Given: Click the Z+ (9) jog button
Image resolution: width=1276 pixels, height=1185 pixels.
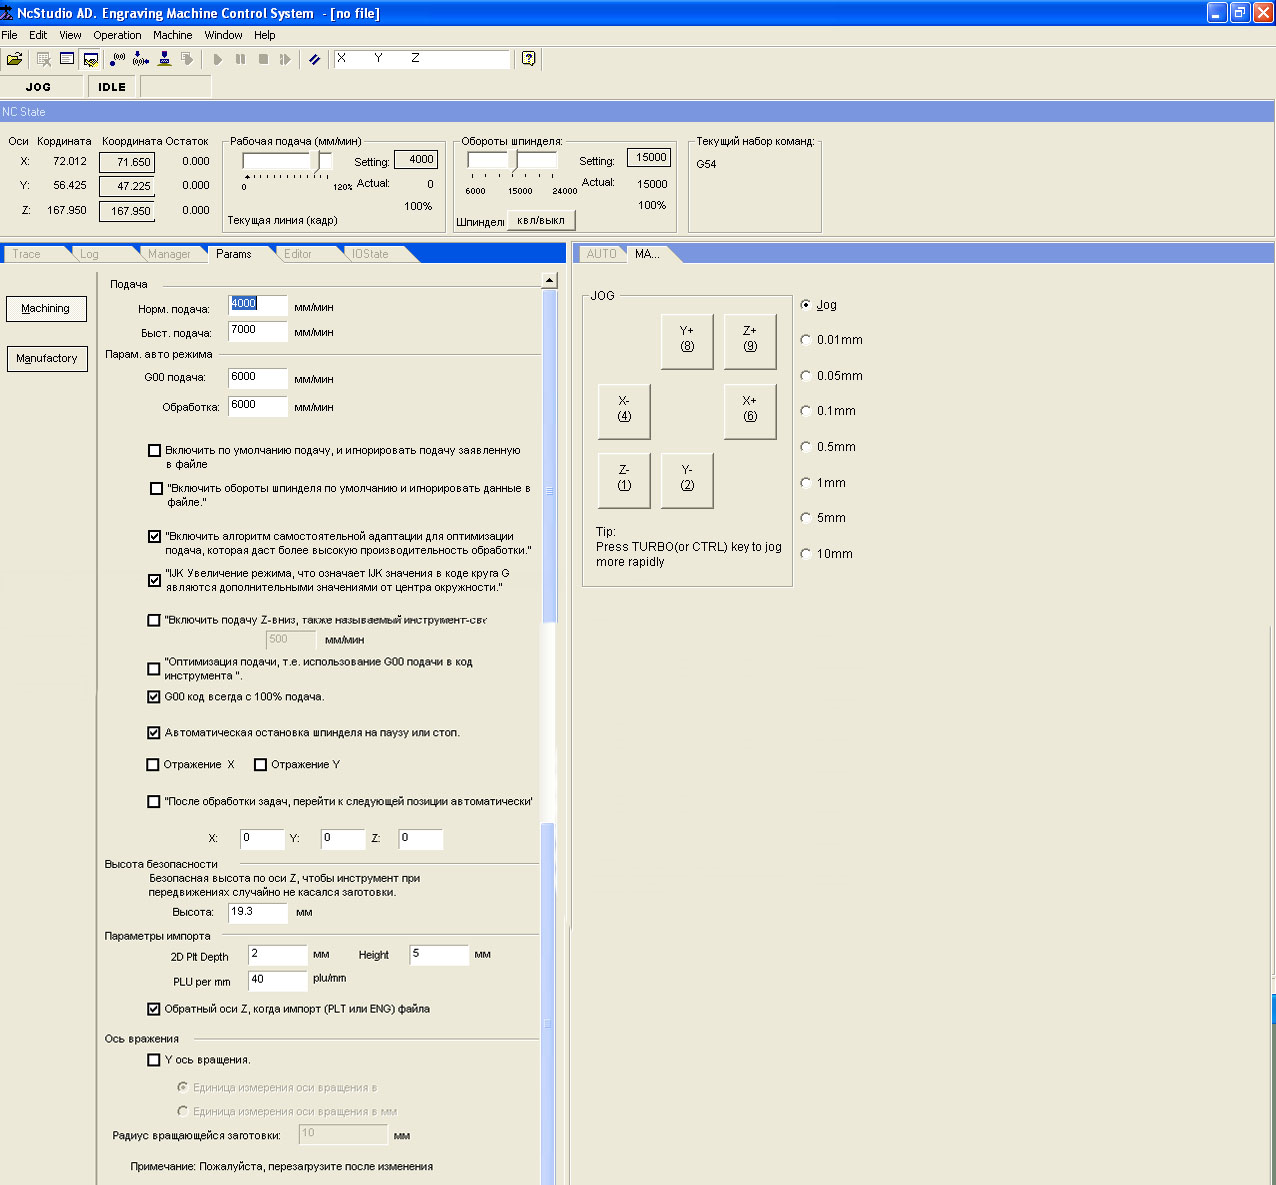Looking at the screenshot, I should pyautogui.click(x=750, y=342).
